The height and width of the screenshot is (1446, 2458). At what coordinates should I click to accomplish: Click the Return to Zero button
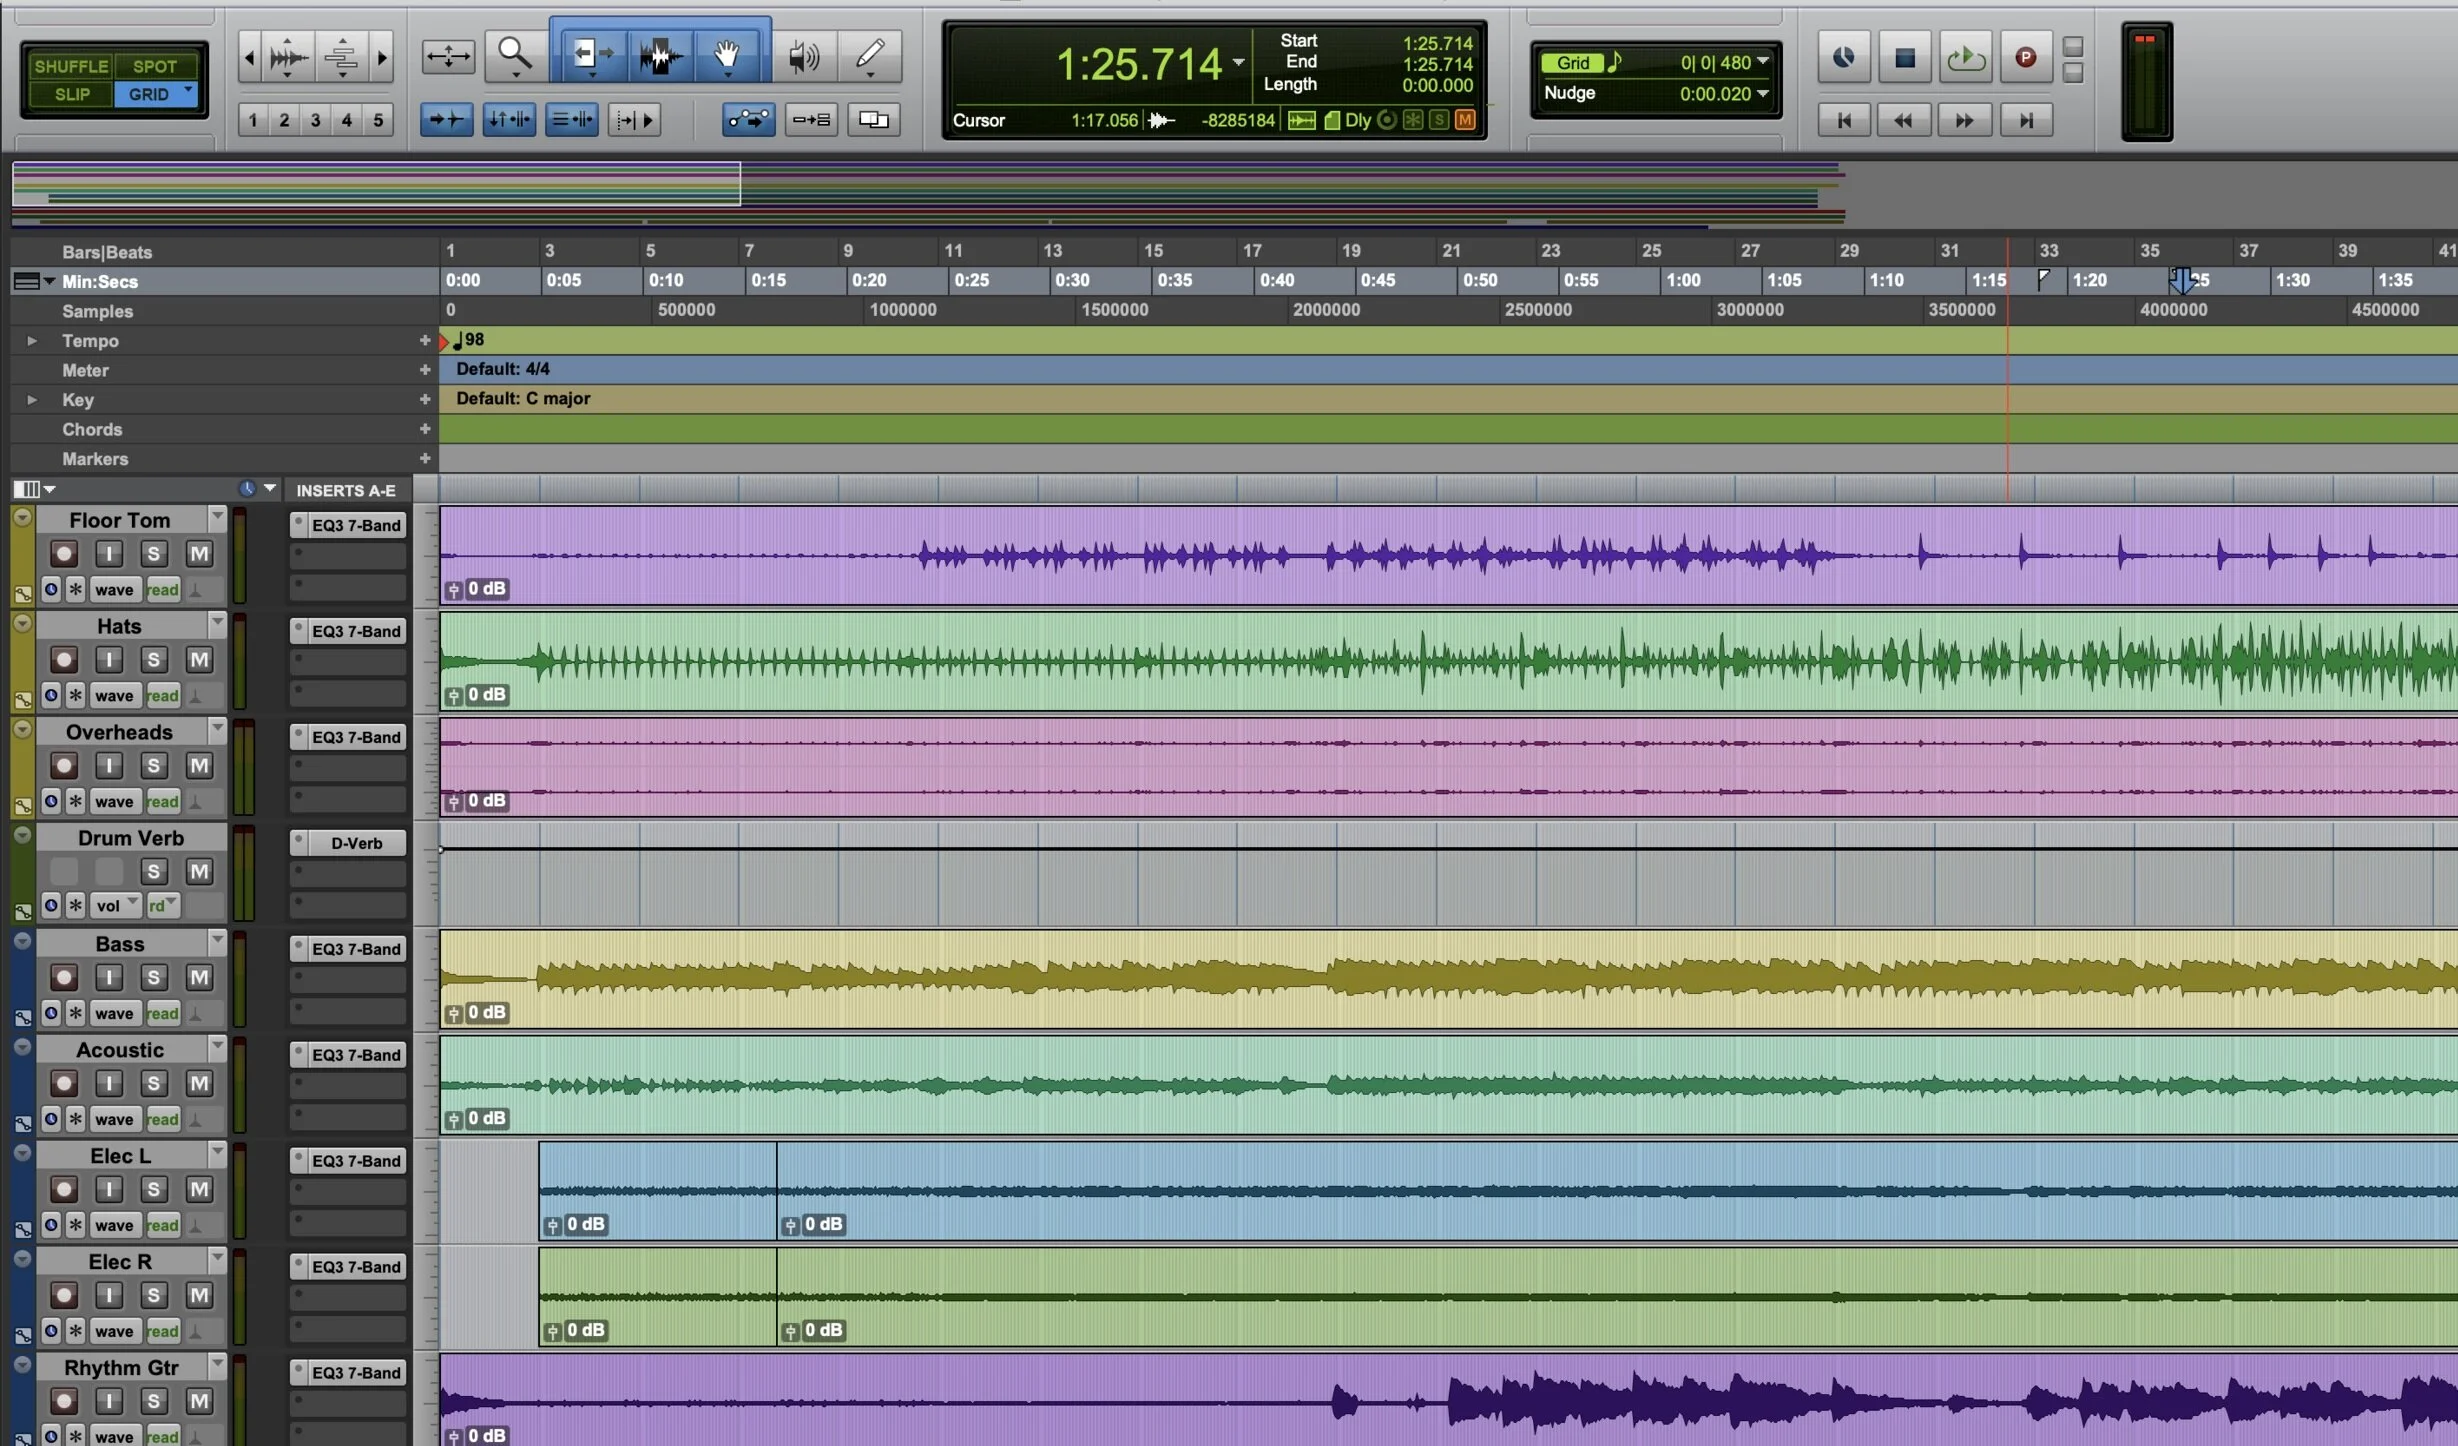[x=1844, y=120]
